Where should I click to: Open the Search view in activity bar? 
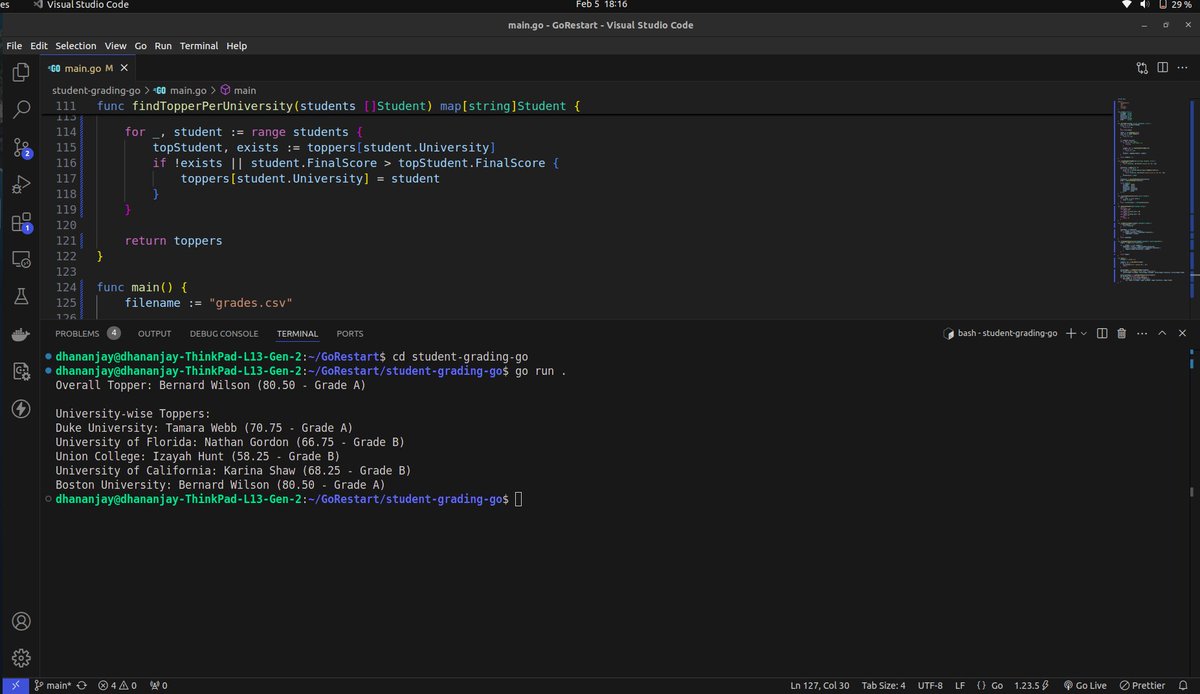(x=21, y=110)
